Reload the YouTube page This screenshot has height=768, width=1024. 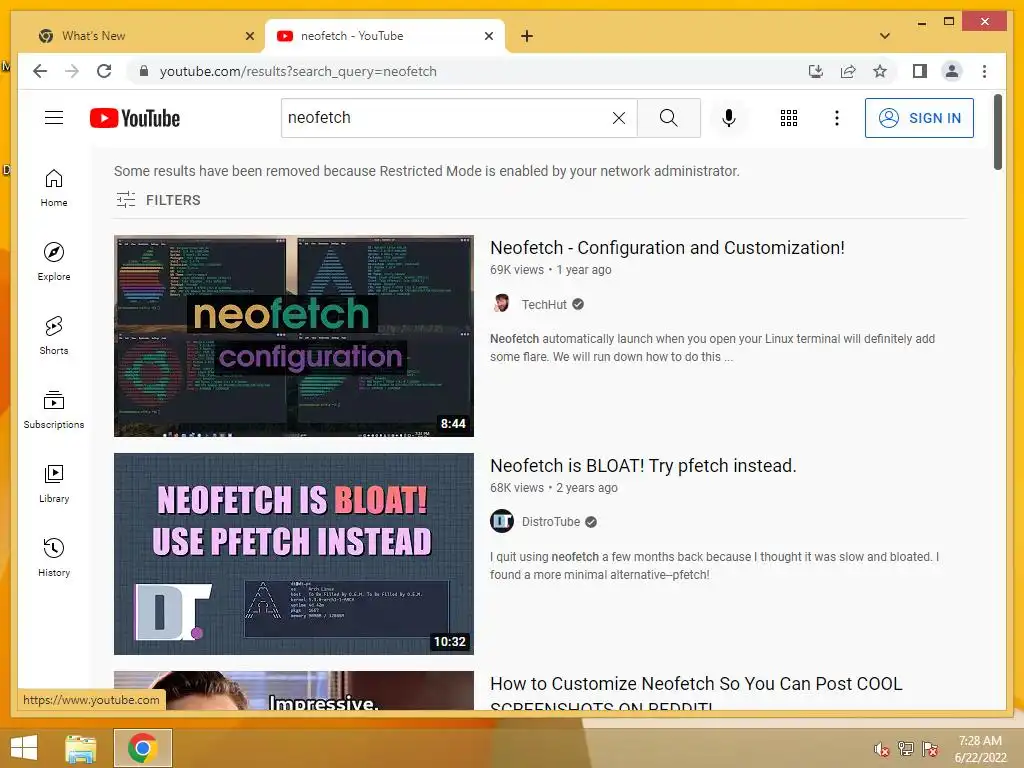coord(104,71)
